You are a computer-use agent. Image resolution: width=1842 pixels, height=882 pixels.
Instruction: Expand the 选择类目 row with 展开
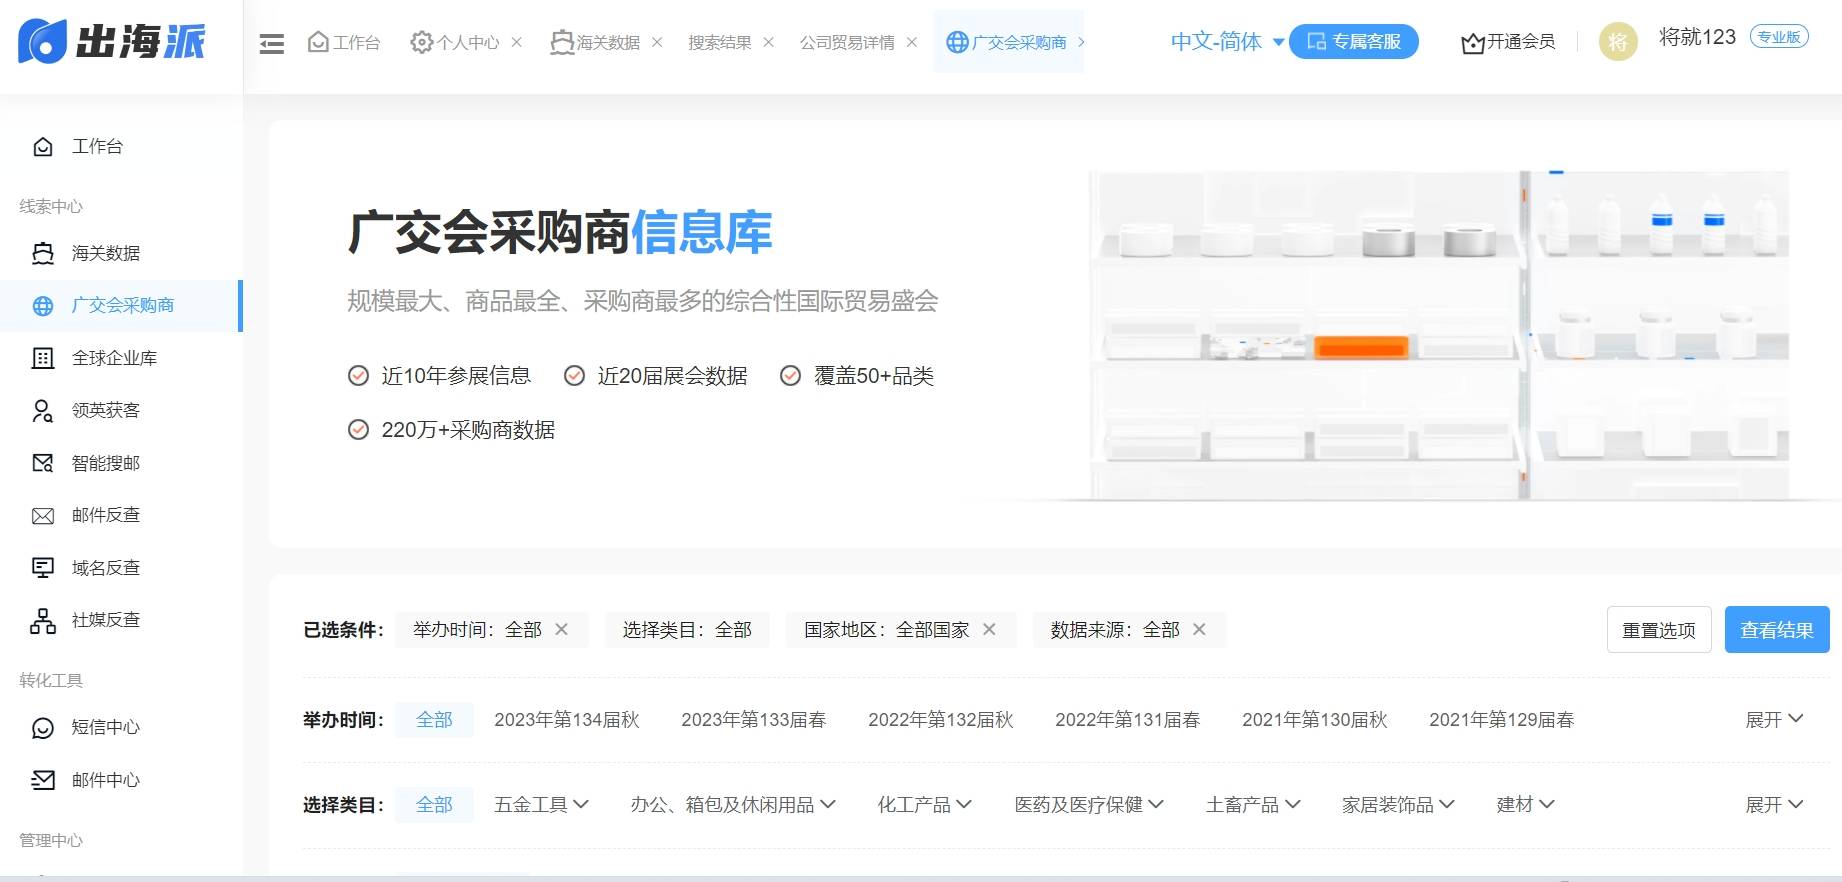[1774, 805]
